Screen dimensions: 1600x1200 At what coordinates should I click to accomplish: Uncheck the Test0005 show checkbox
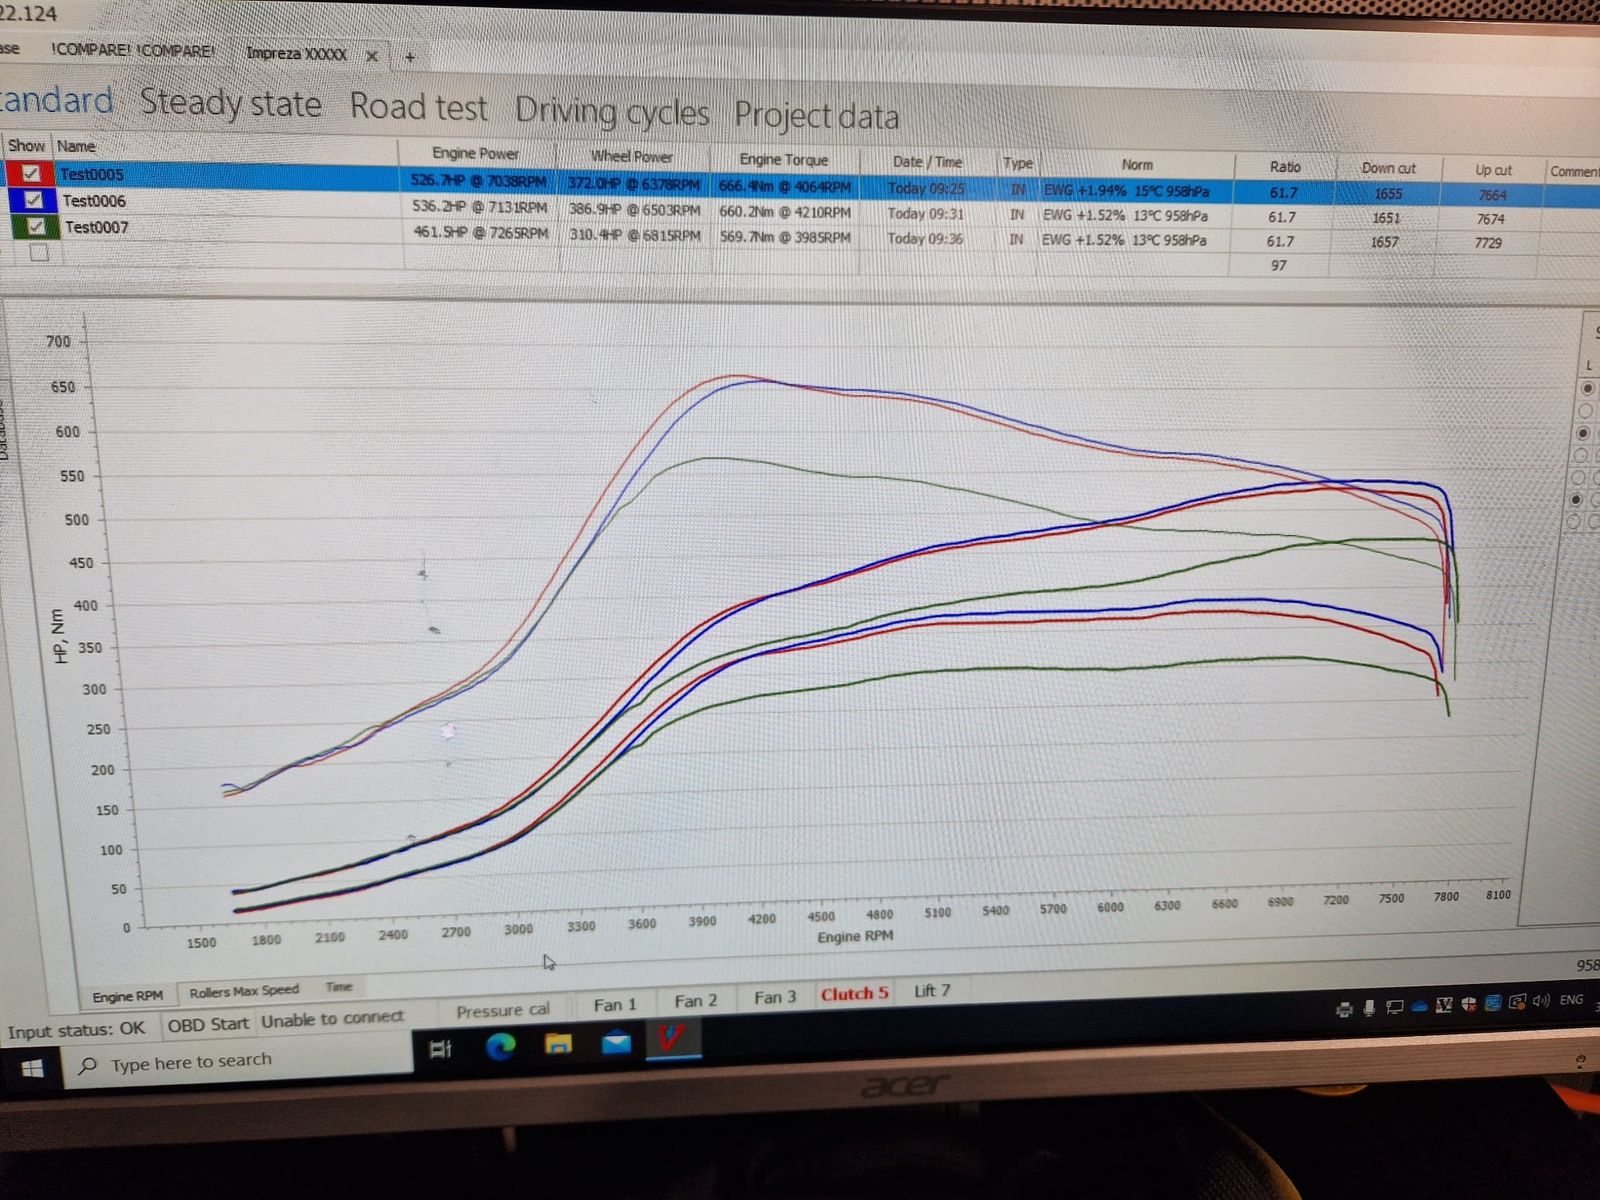(x=31, y=174)
